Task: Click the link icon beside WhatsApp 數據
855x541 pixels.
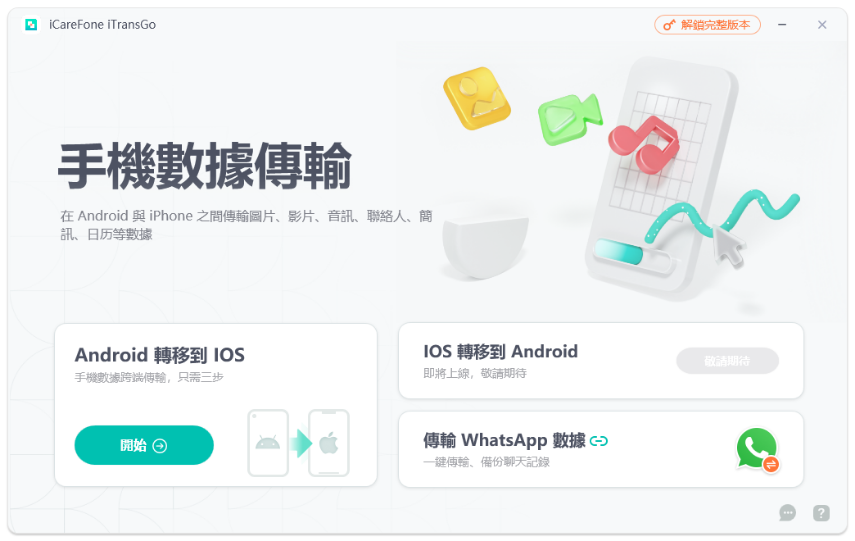Action: coord(599,441)
